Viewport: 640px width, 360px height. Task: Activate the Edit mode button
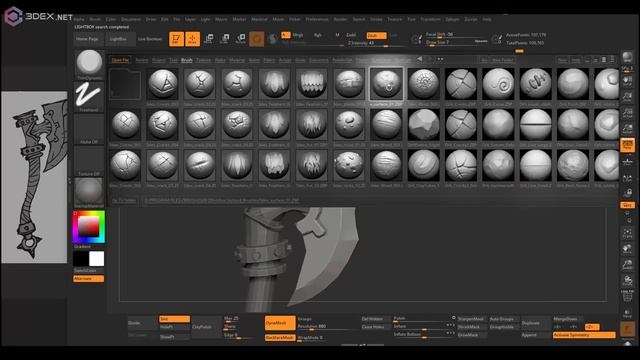pyautogui.click(x=176, y=39)
